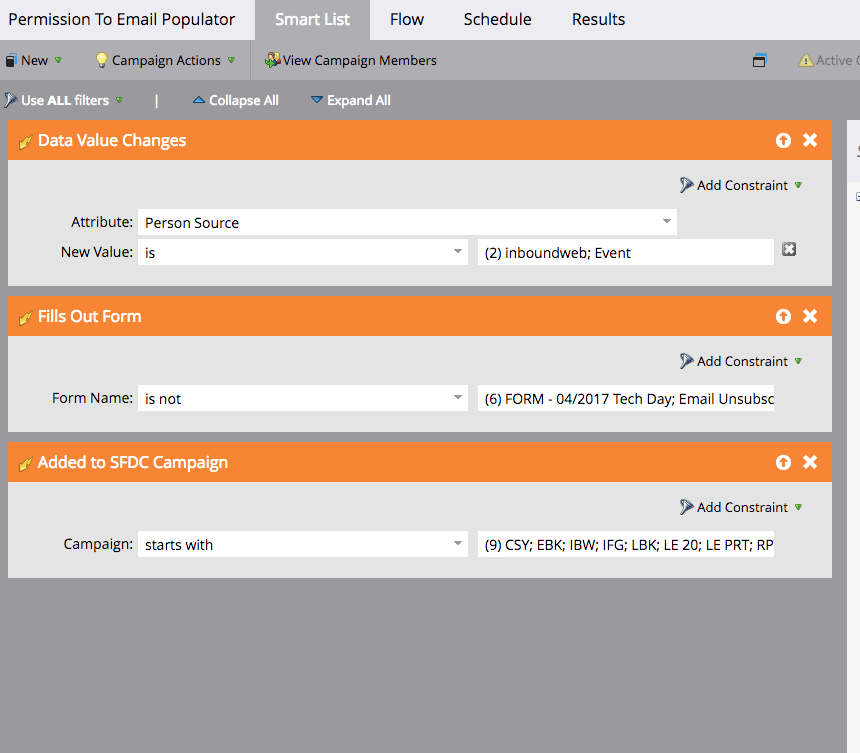
Task: Delete the Fills Out Form trigger
Action: click(x=810, y=316)
